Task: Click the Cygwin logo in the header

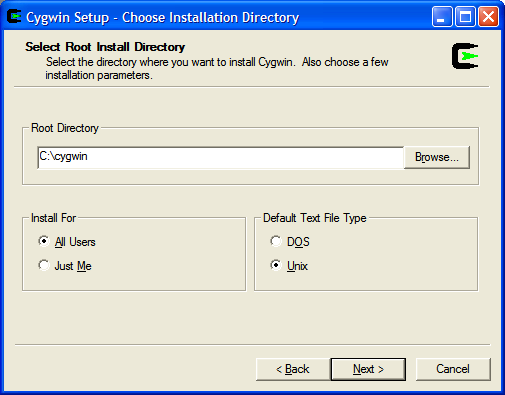Action: (x=465, y=56)
